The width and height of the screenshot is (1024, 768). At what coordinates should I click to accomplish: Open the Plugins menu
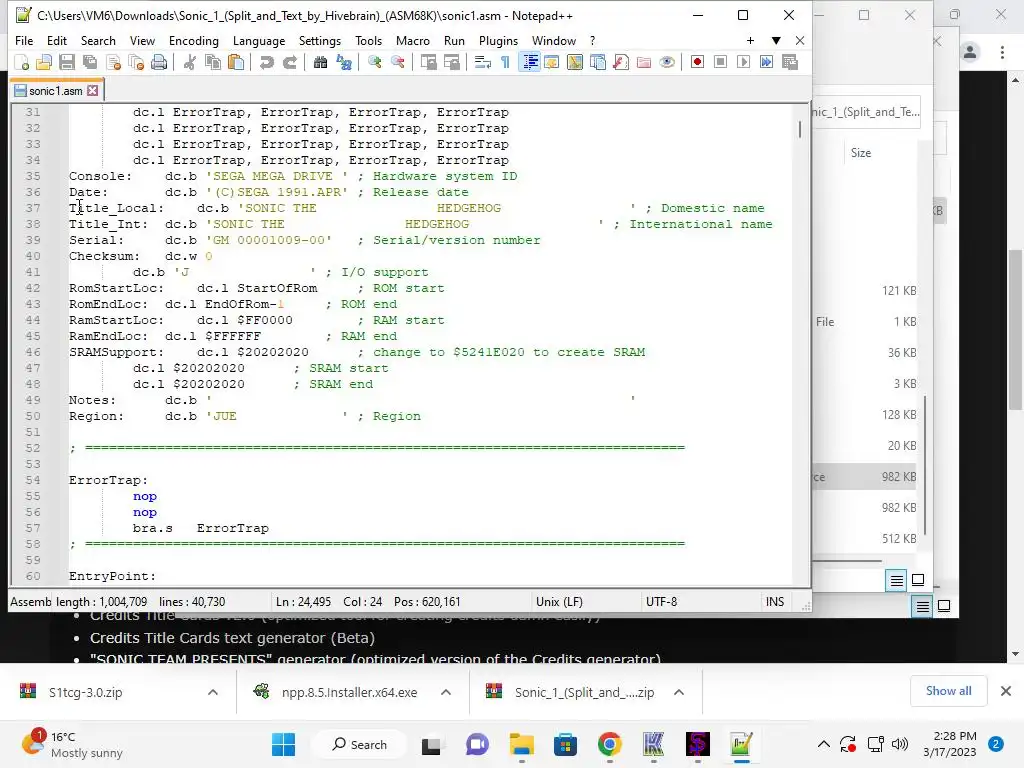tap(498, 40)
